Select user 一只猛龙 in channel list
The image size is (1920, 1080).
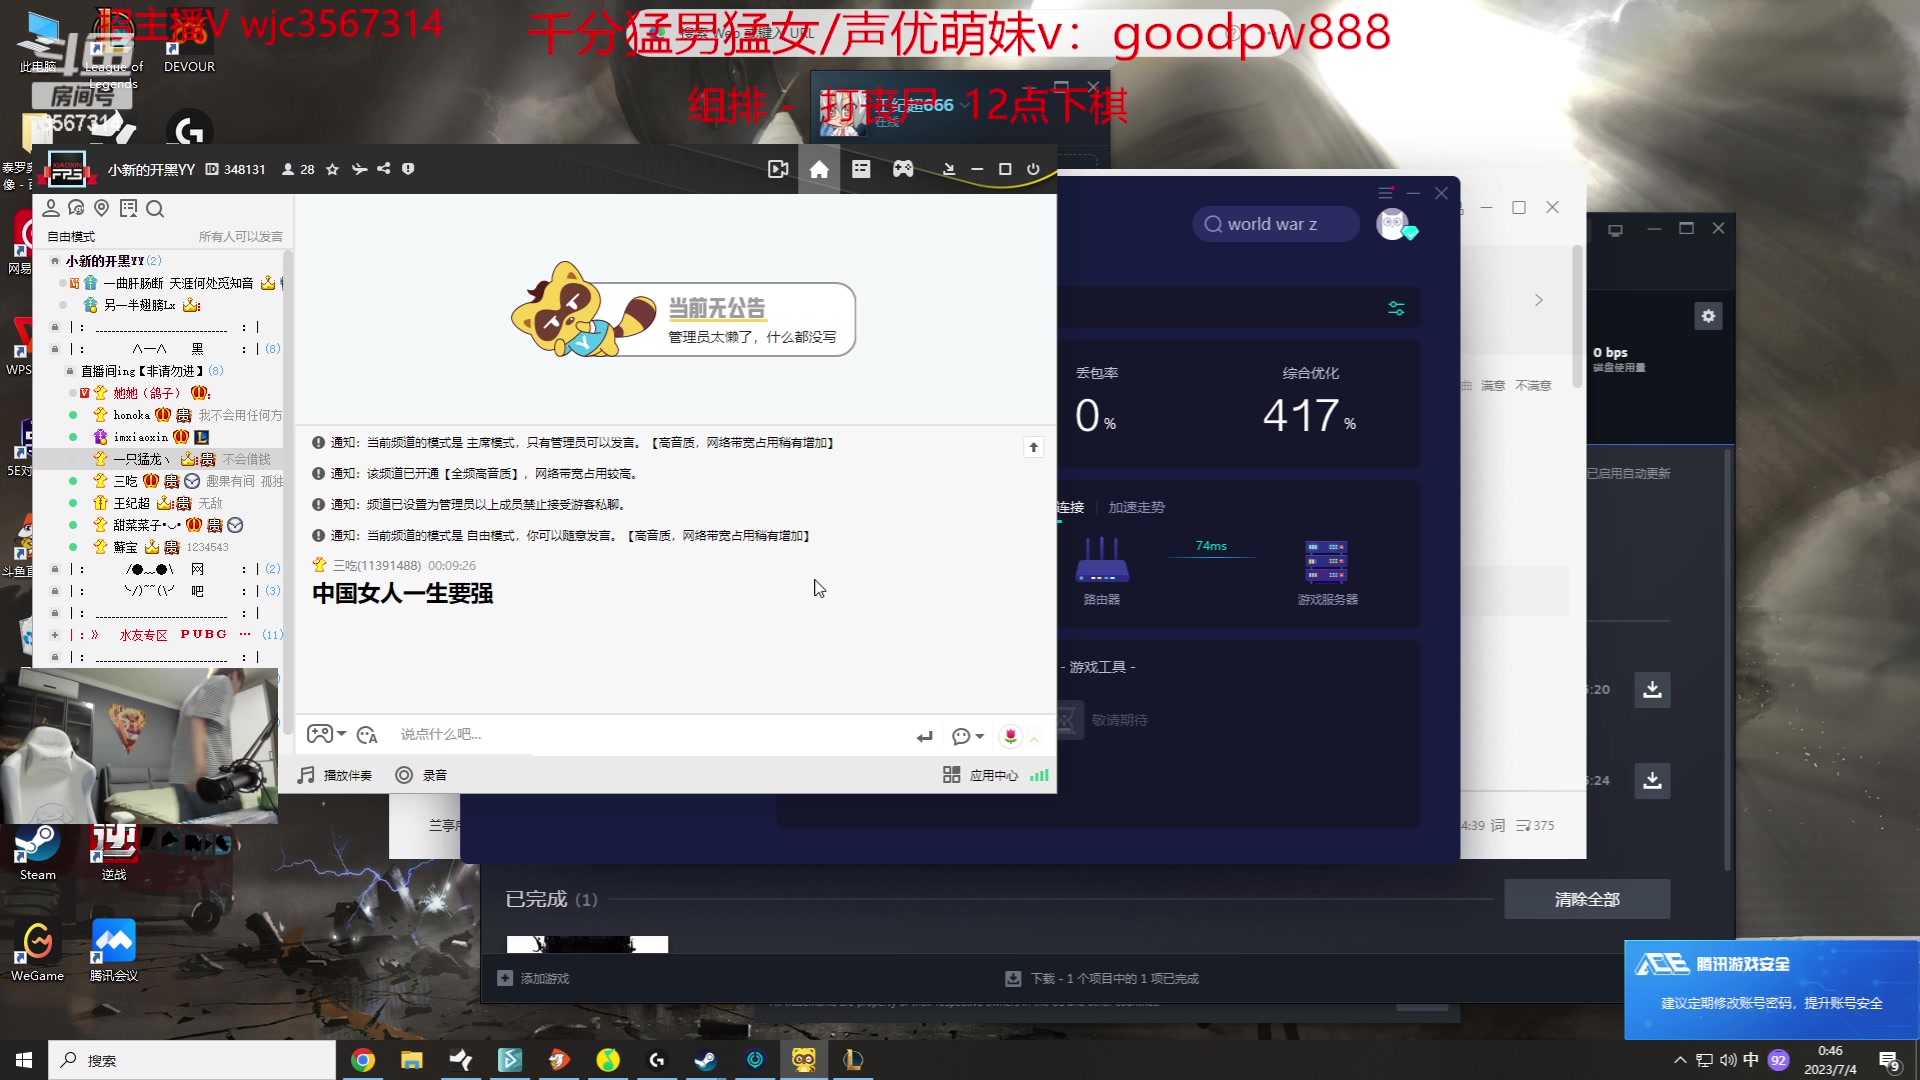click(142, 459)
